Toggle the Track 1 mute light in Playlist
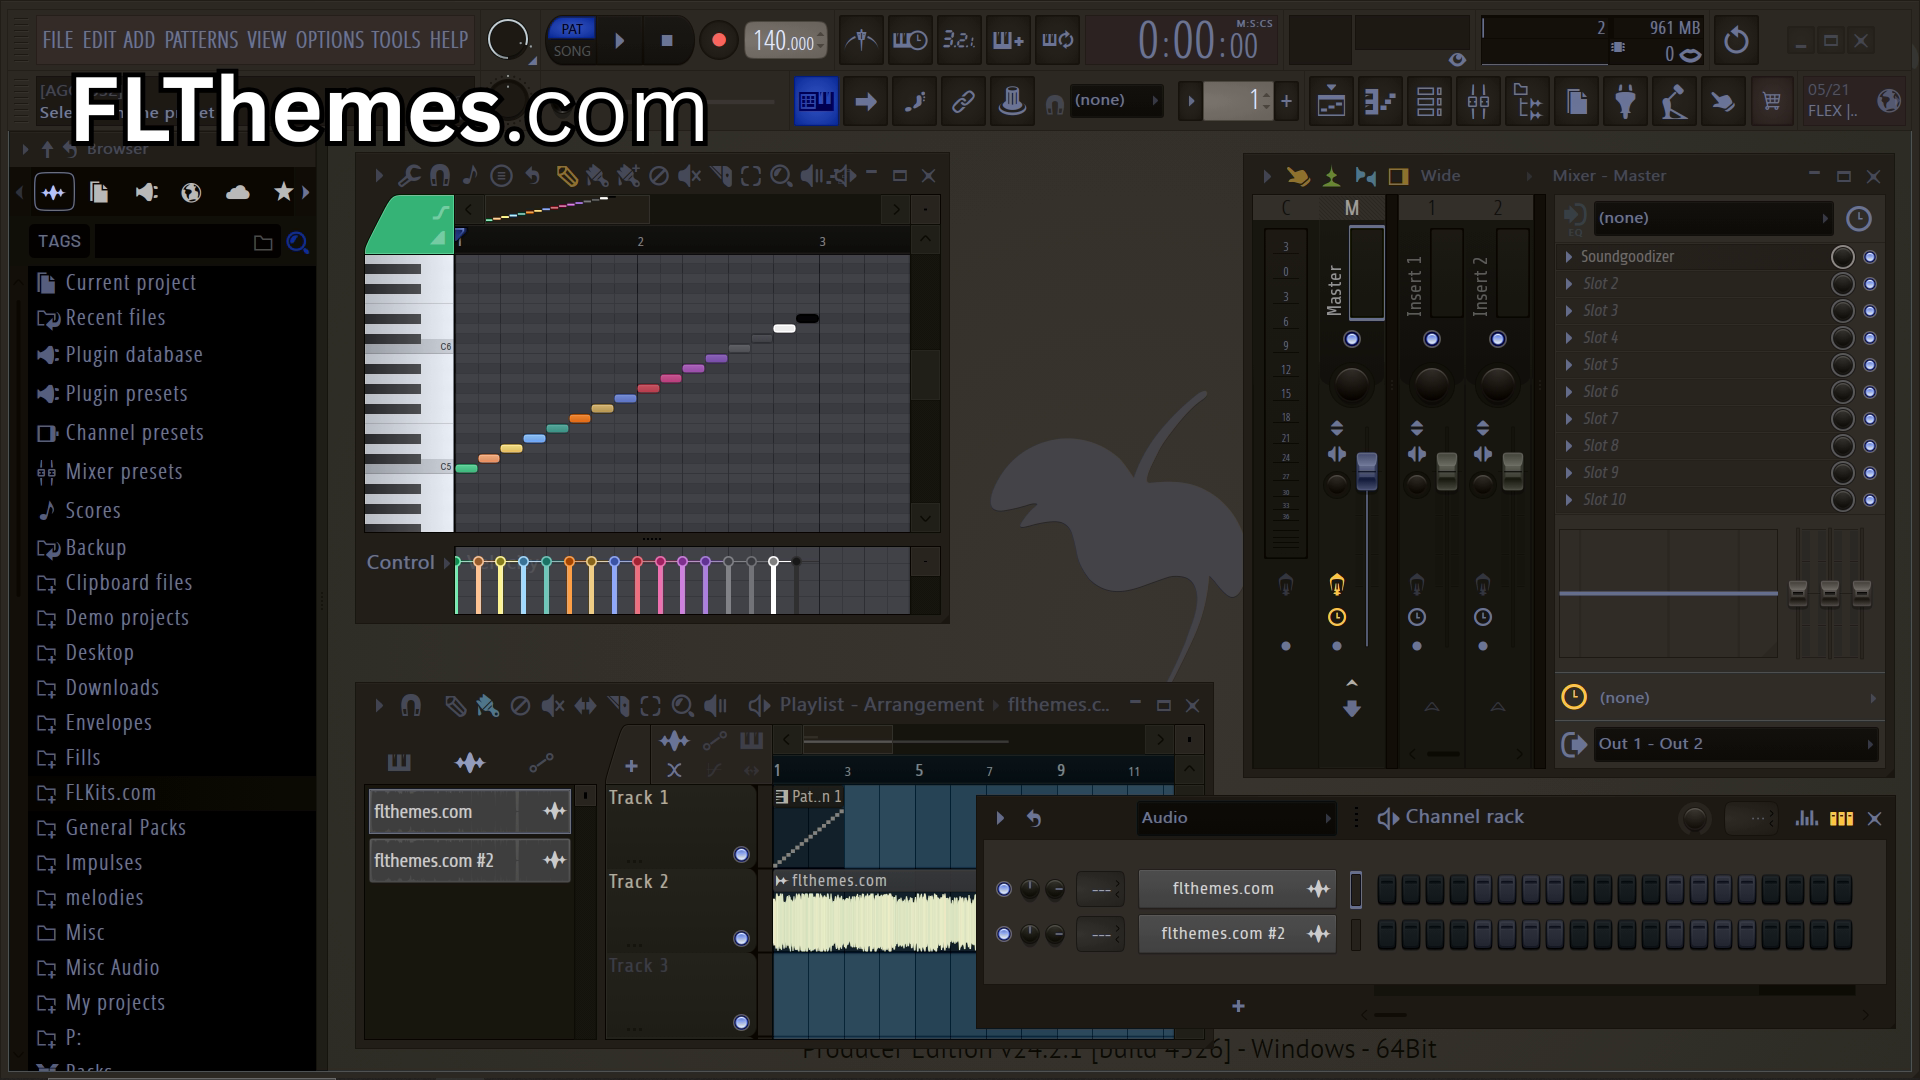Image resolution: width=1920 pixels, height=1080 pixels. coord(741,854)
